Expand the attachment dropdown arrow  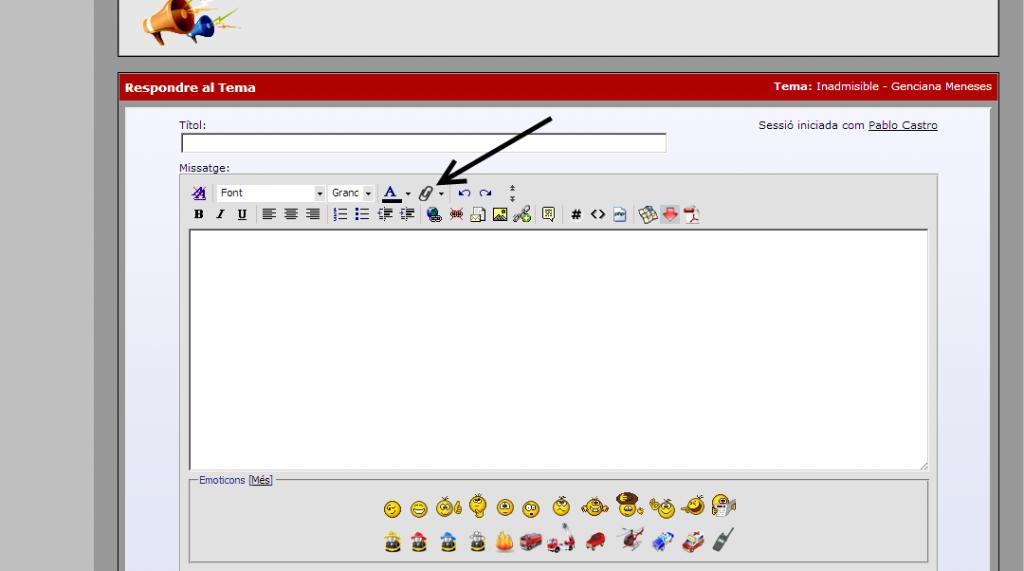(441, 194)
